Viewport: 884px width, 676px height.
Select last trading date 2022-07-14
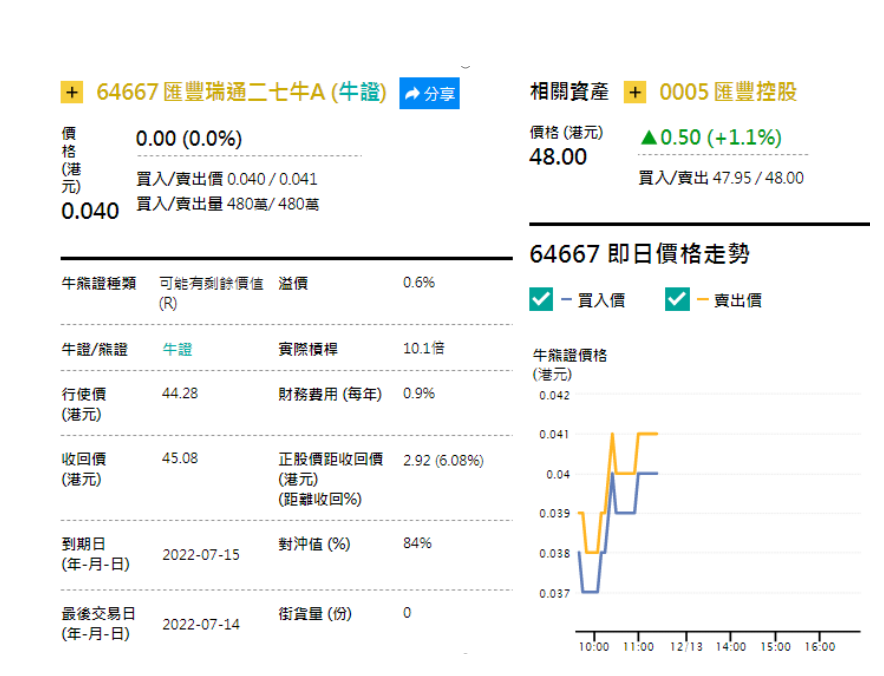pos(201,625)
